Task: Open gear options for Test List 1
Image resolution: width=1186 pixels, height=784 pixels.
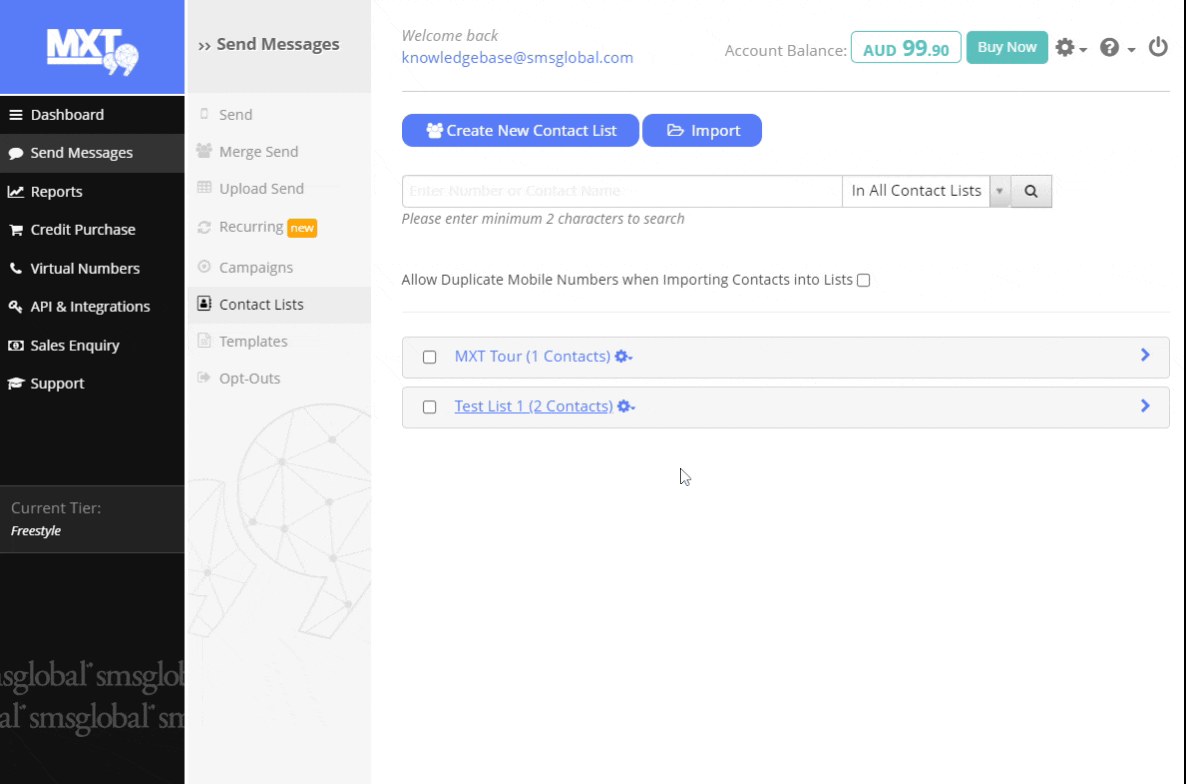Action: tap(626, 407)
